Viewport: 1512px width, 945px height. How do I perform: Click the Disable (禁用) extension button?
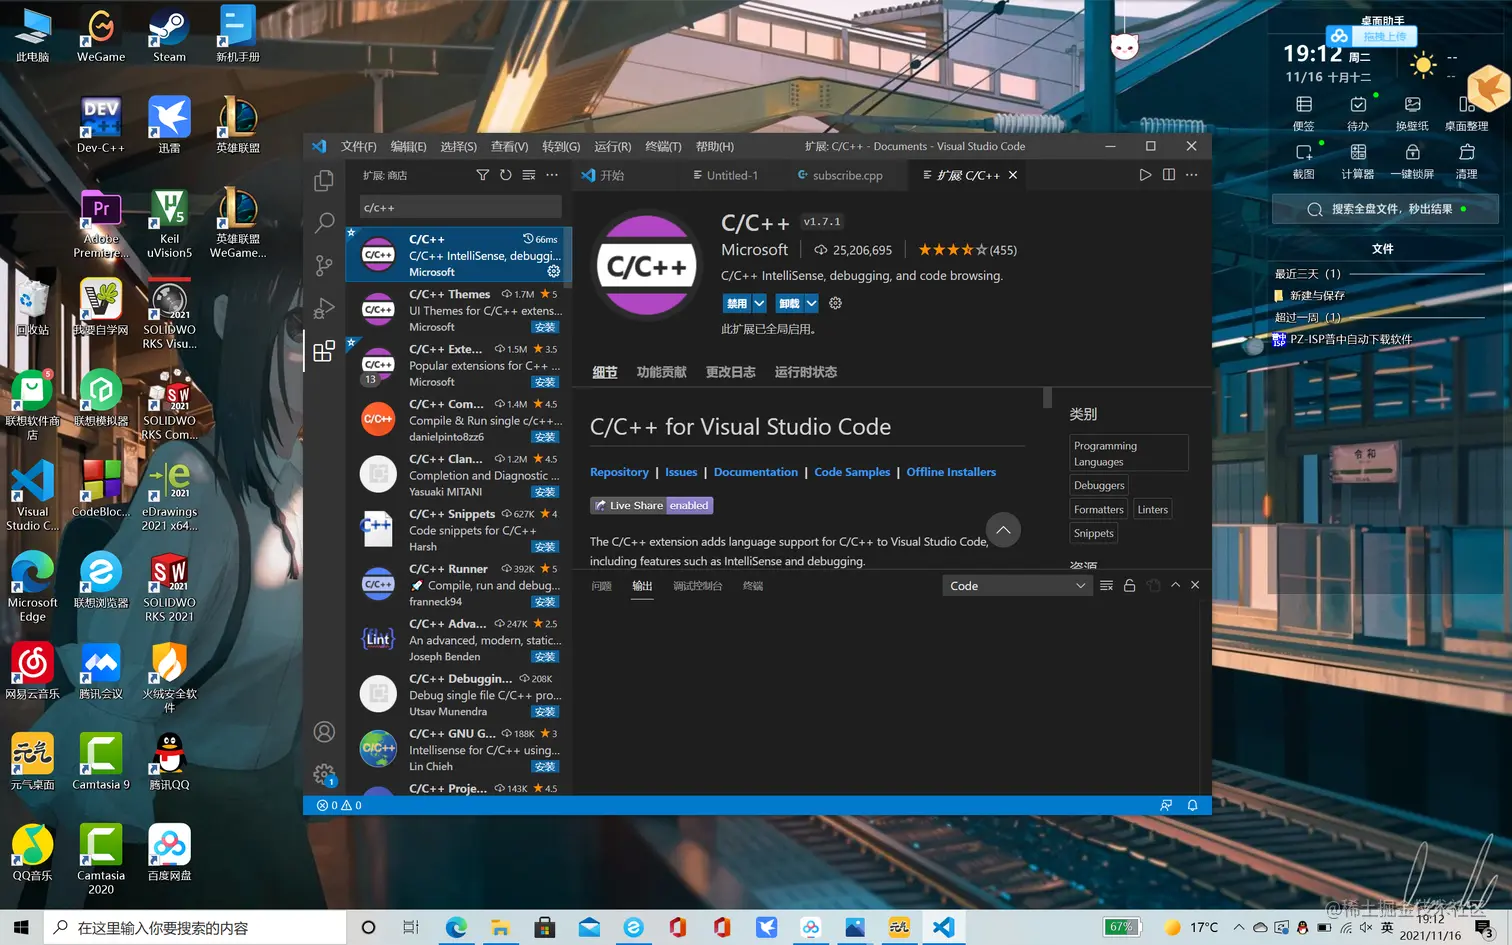[737, 303]
